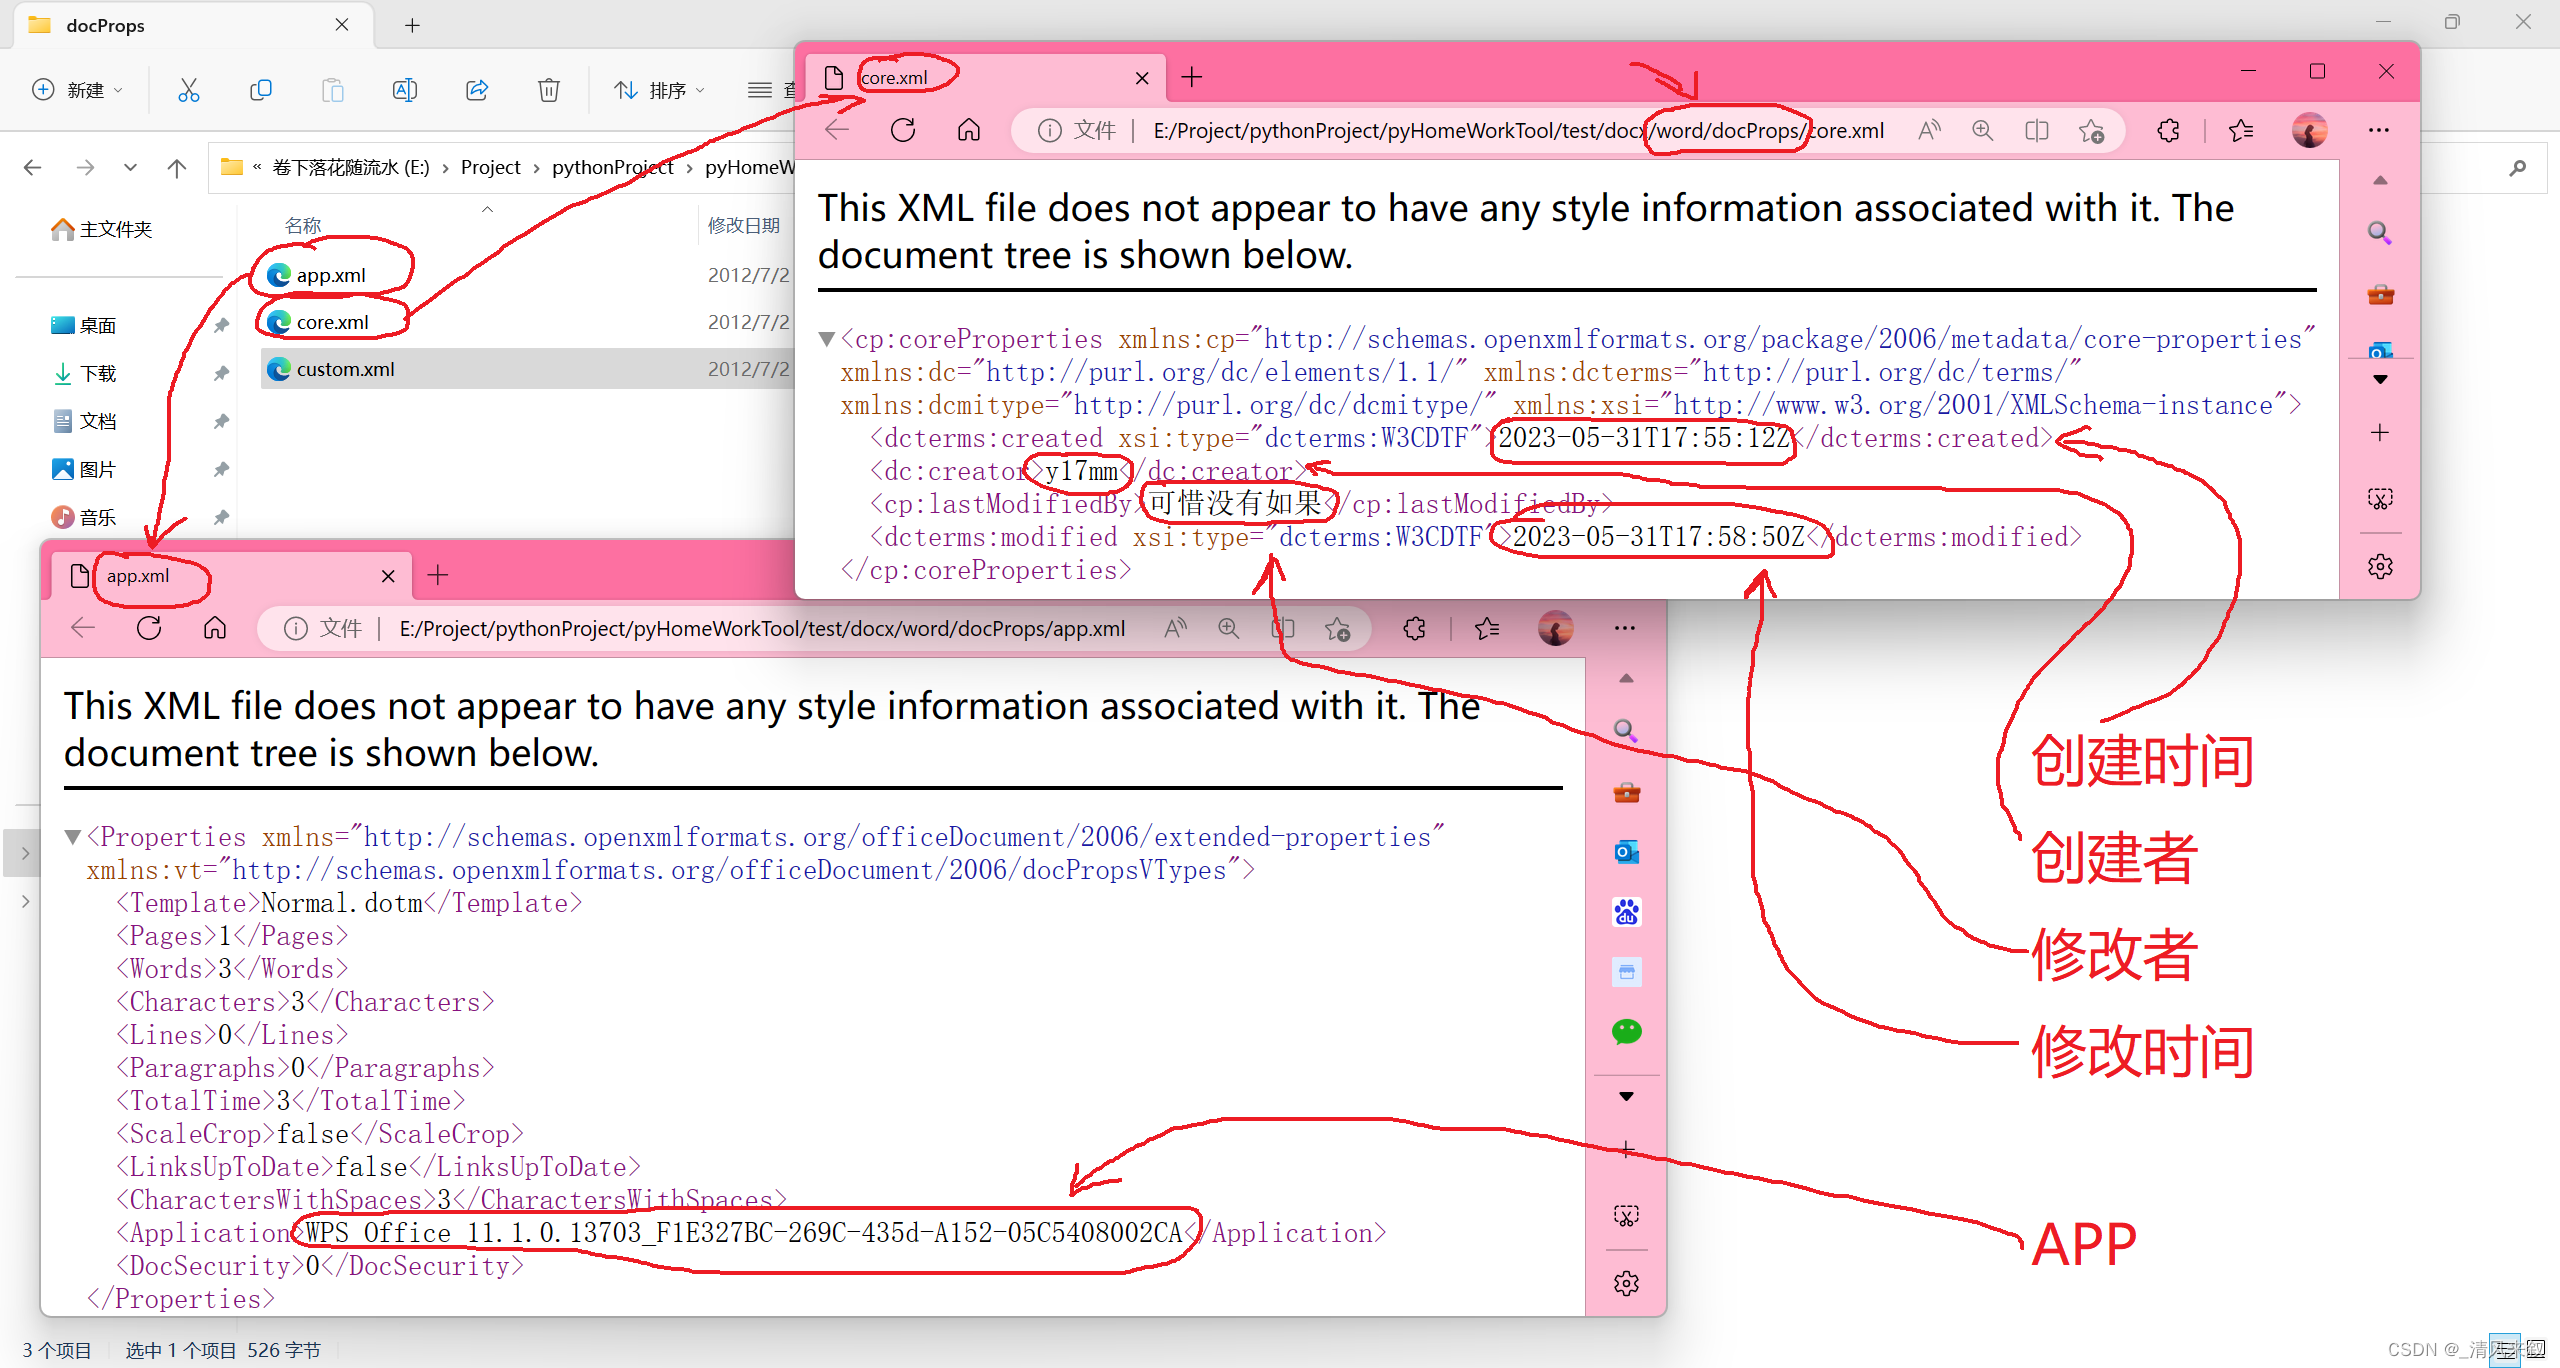Screen dimensions: 2560x1368
Task: Click the Paste icon in Explorer toolbar
Action: pyautogui.click(x=333, y=90)
